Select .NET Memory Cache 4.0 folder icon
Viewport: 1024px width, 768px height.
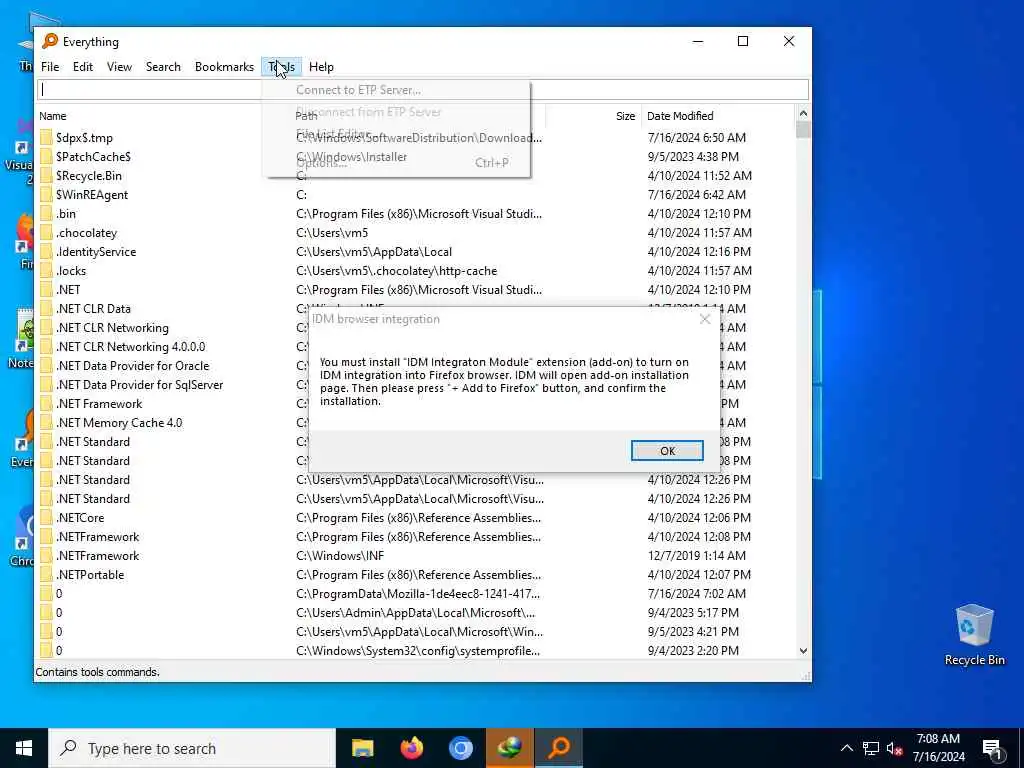pos(46,423)
